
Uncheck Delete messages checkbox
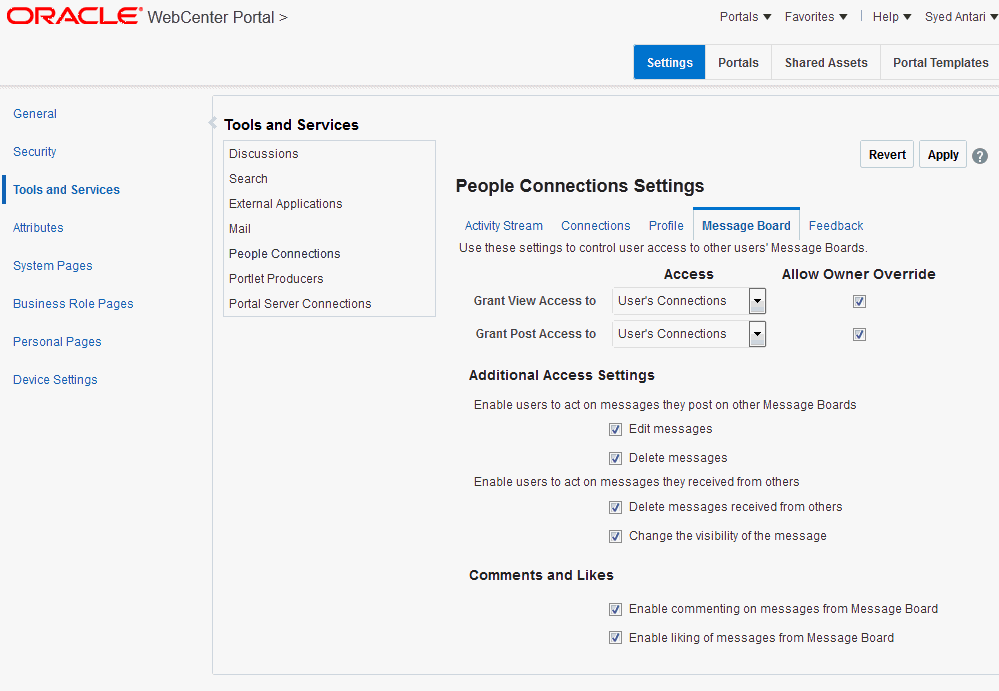point(615,458)
